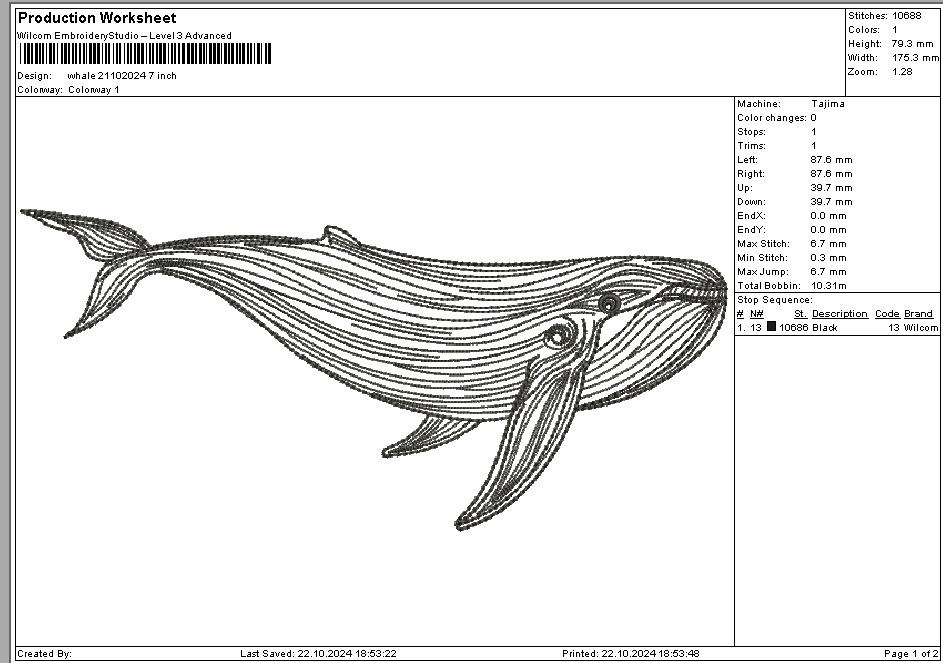Viewport: 943px width, 663px height.
Task: Click the whale embroidery design preview
Action: (373, 368)
